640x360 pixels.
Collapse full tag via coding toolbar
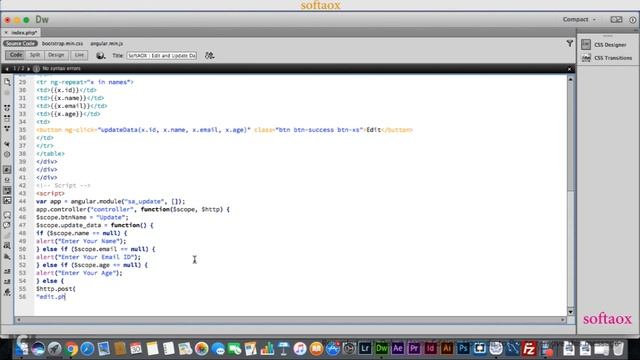pos(7,108)
